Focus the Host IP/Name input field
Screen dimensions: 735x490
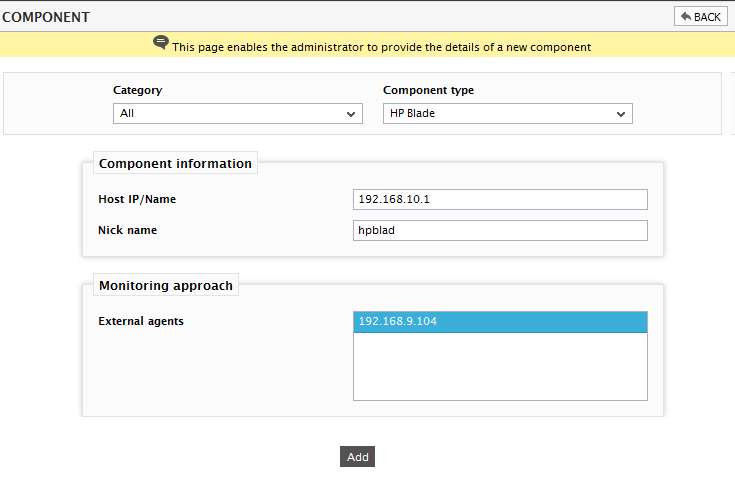coord(500,199)
